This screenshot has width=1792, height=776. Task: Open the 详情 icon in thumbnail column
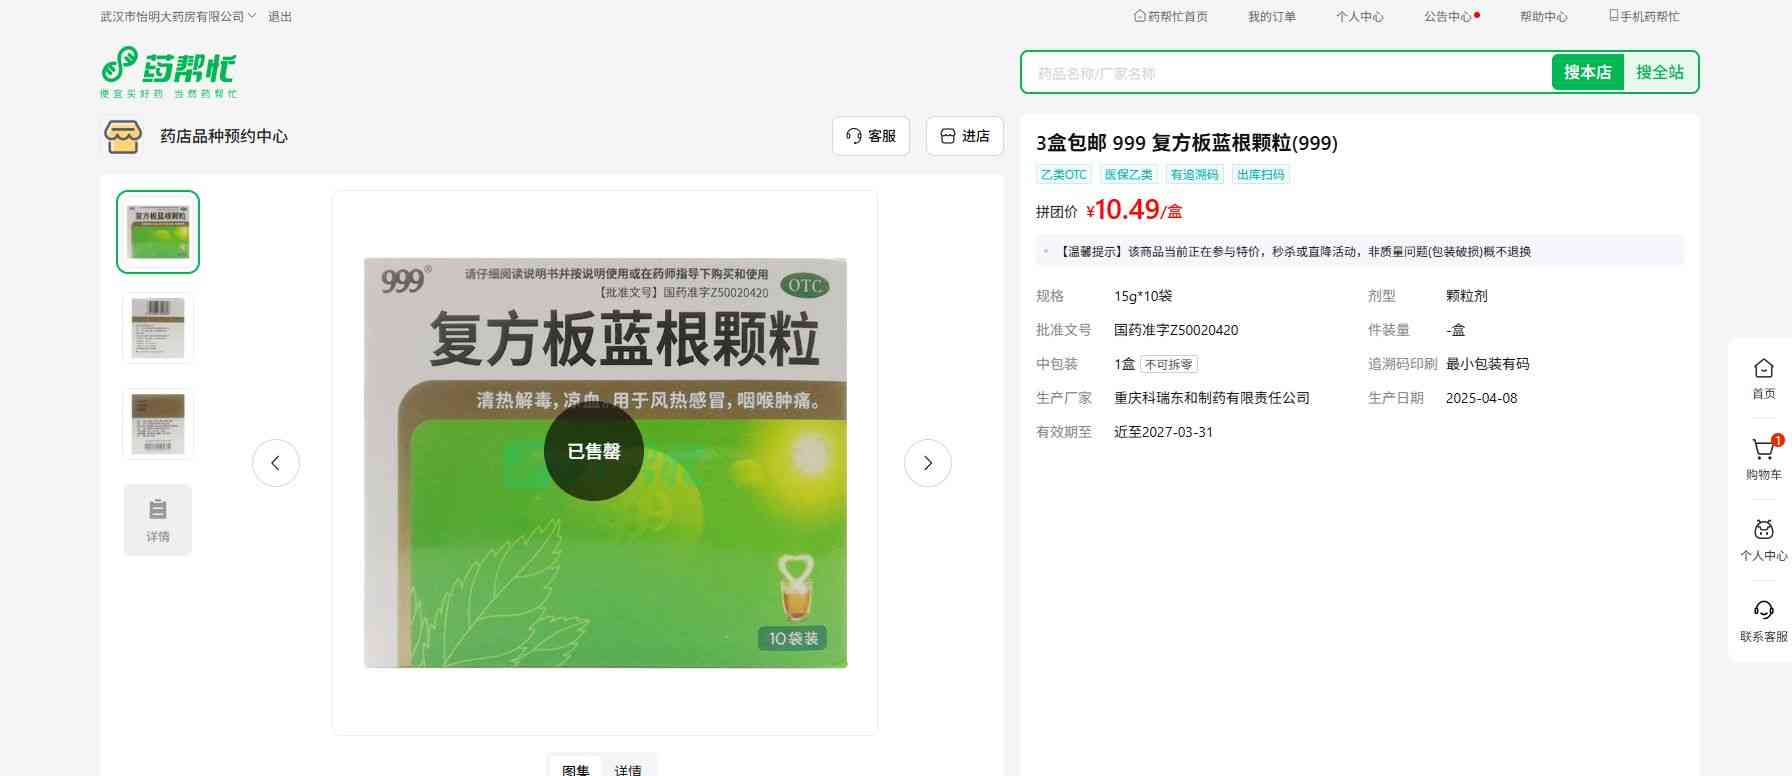pos(158,520)
